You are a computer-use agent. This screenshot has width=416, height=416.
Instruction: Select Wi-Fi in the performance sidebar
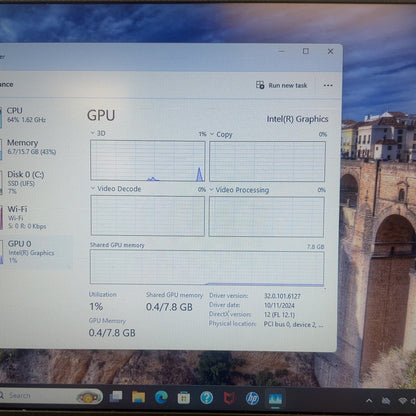[x=35, y=217]
